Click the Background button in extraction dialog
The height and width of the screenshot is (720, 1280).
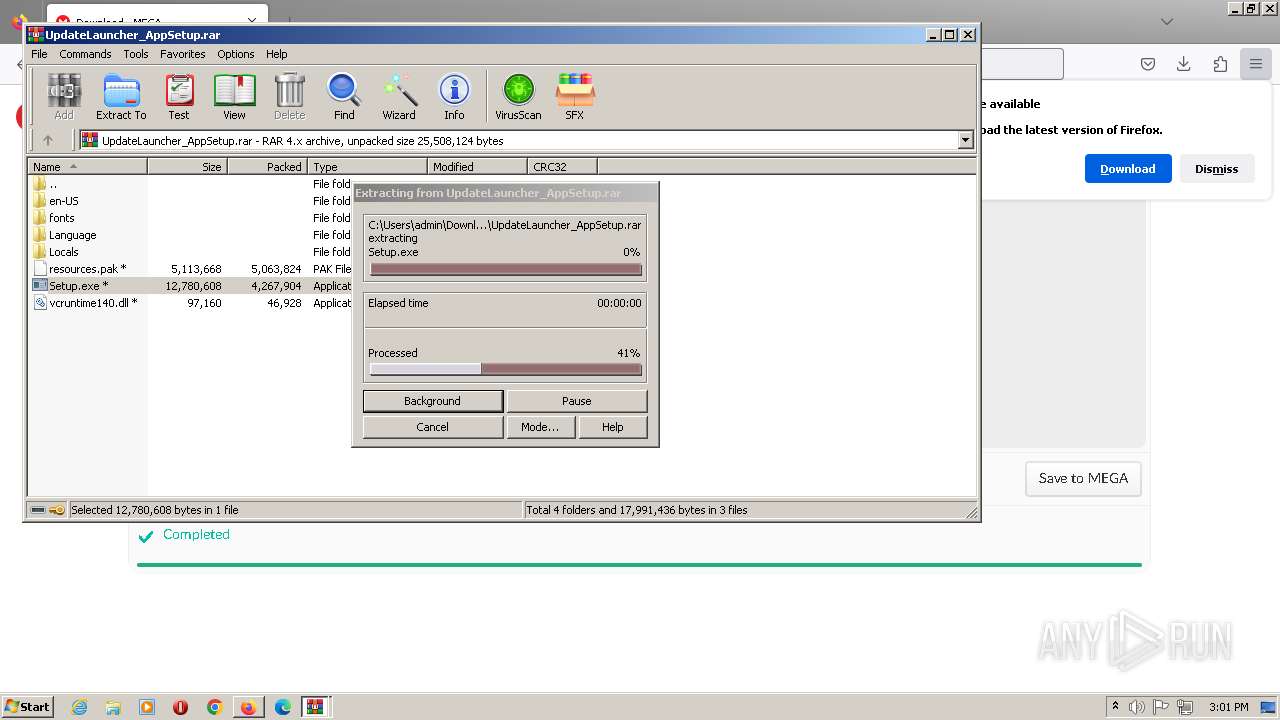(433, 401)
